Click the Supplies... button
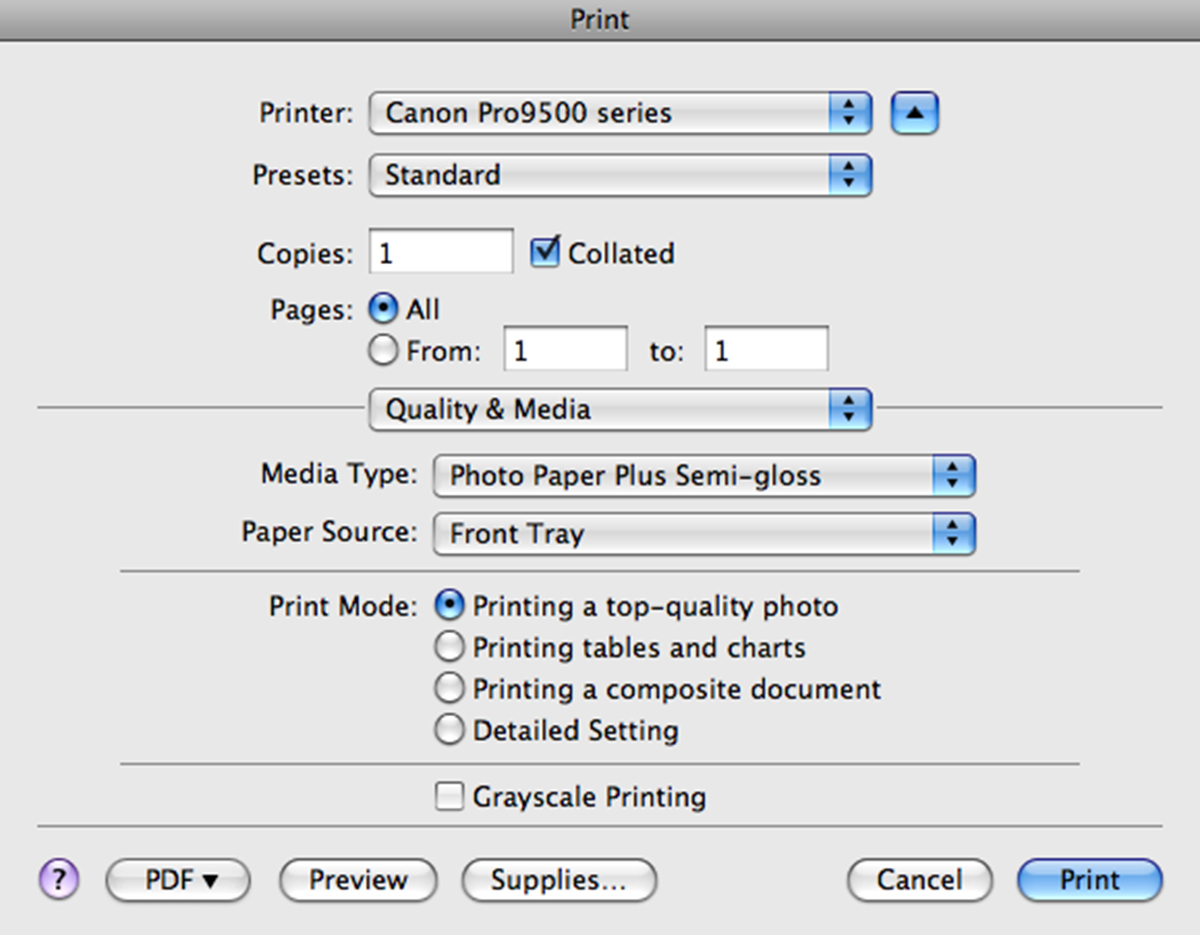Image resolution: width=1200 pixels, height=935 pixels. pyautogui.click(x=559, y=880)
